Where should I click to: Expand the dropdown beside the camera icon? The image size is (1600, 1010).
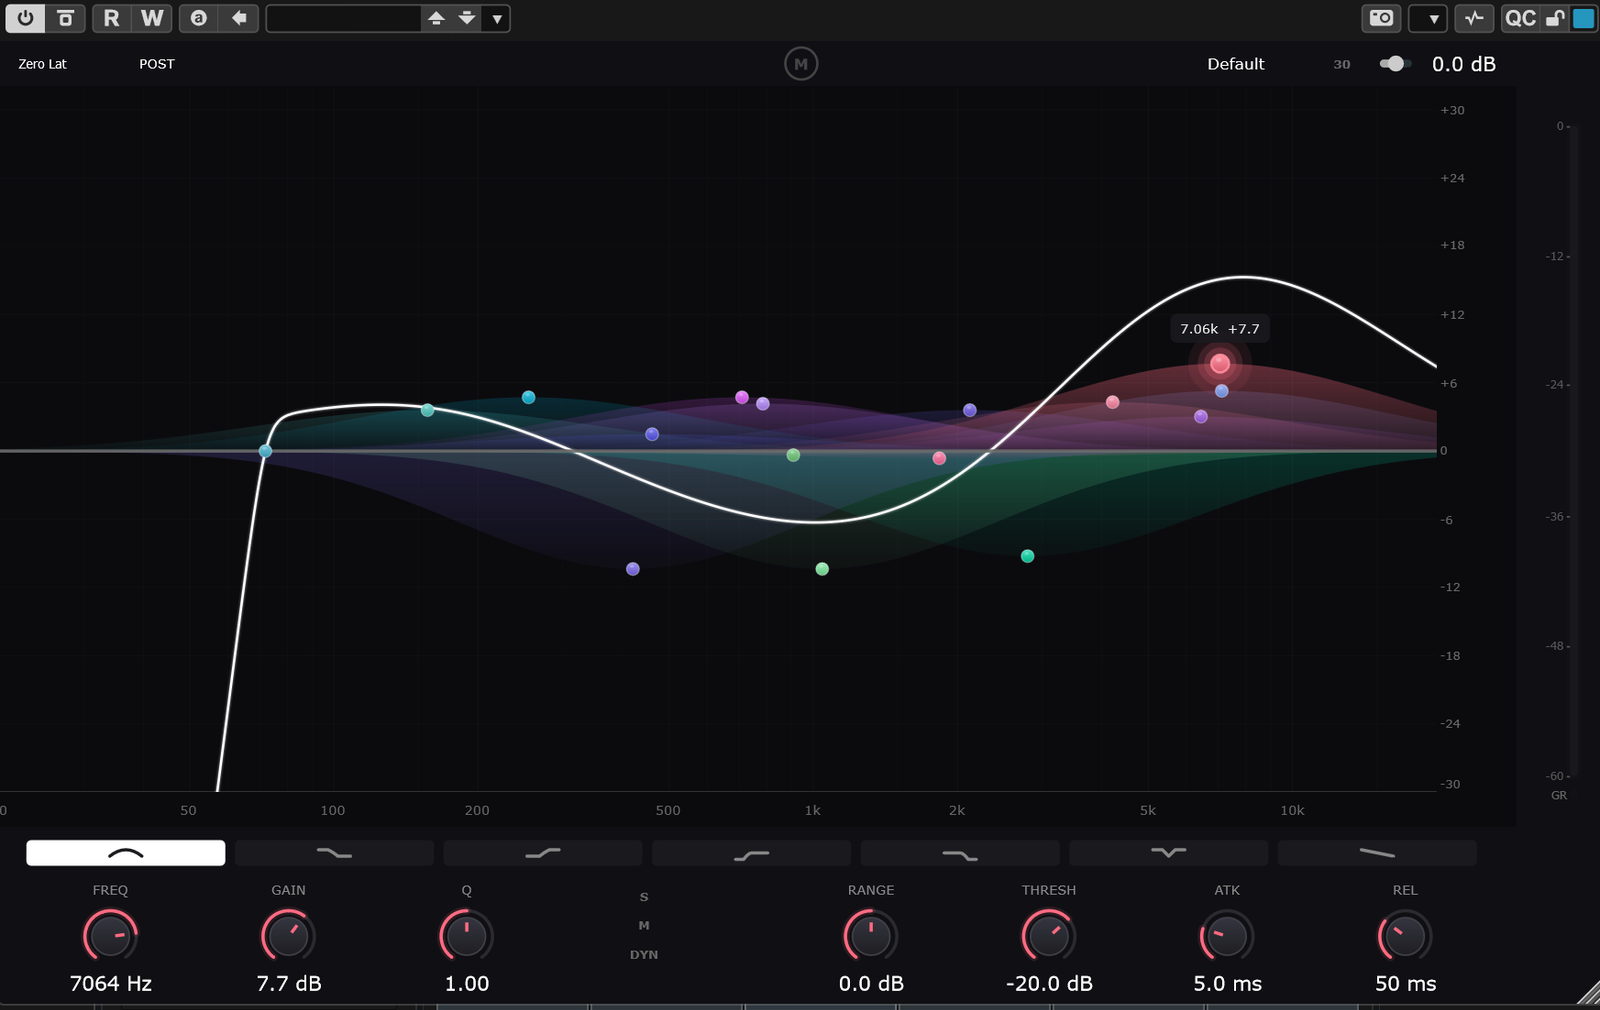tap(1433, 18)
